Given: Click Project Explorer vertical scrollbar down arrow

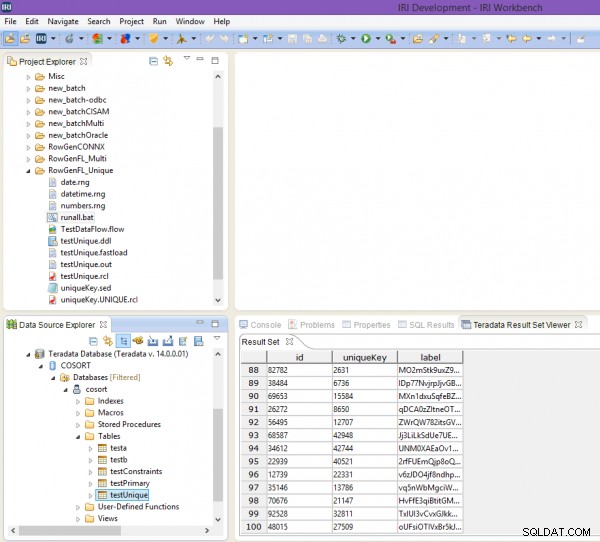Looking at the screenshot, I should coord(218,300).
